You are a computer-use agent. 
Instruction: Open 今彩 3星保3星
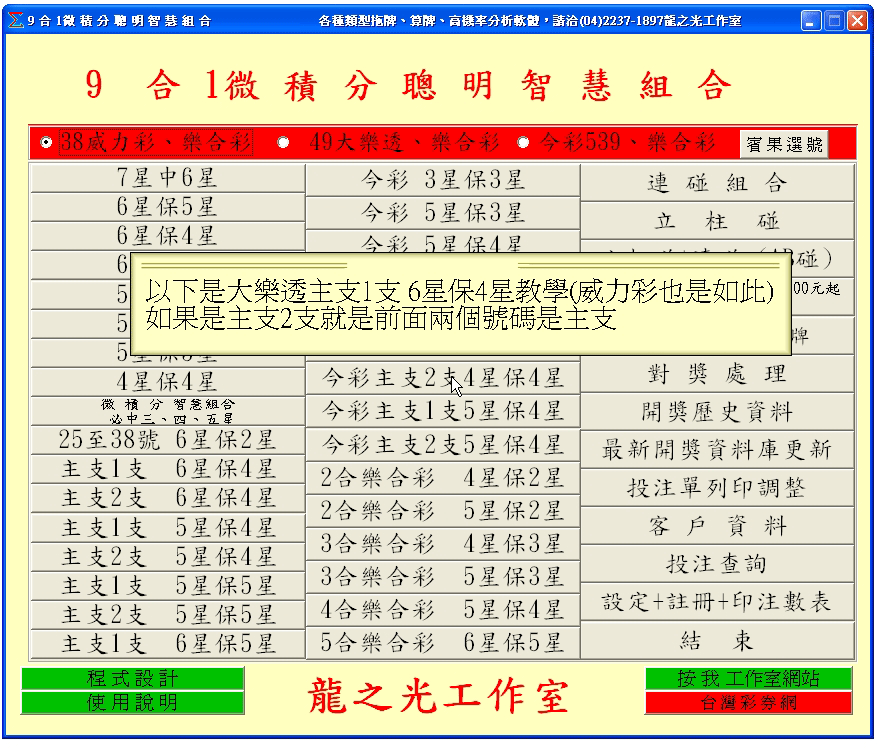pyautogui.click(x=443, y=180)
